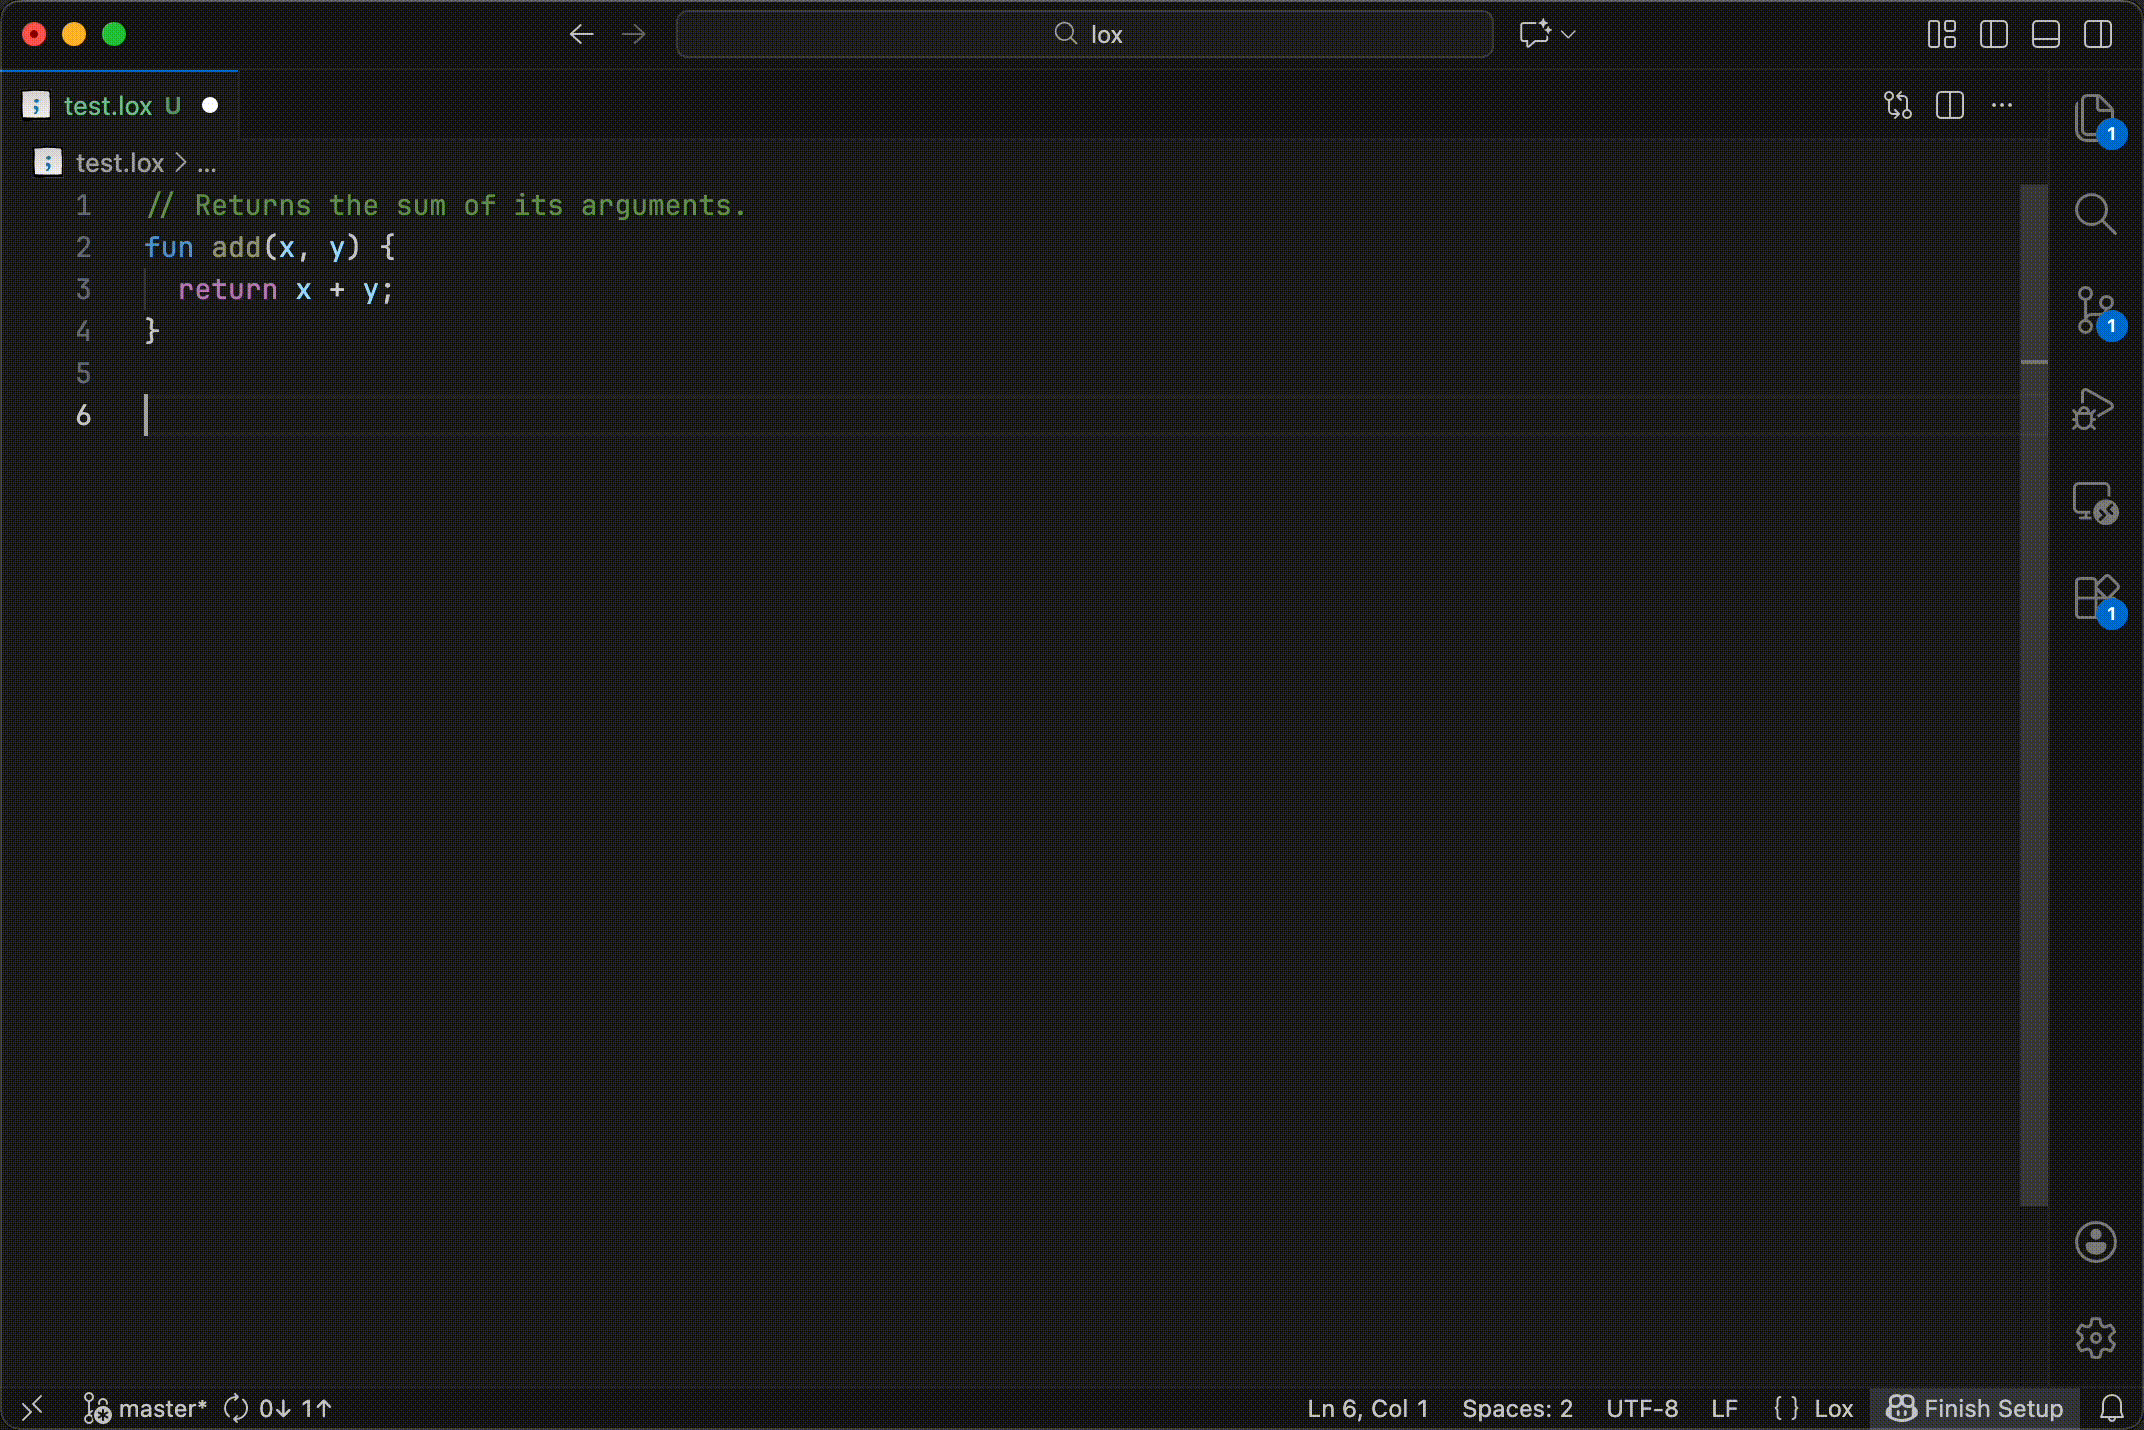Select the Run and Debug icon

click(x=2096, y=409)
